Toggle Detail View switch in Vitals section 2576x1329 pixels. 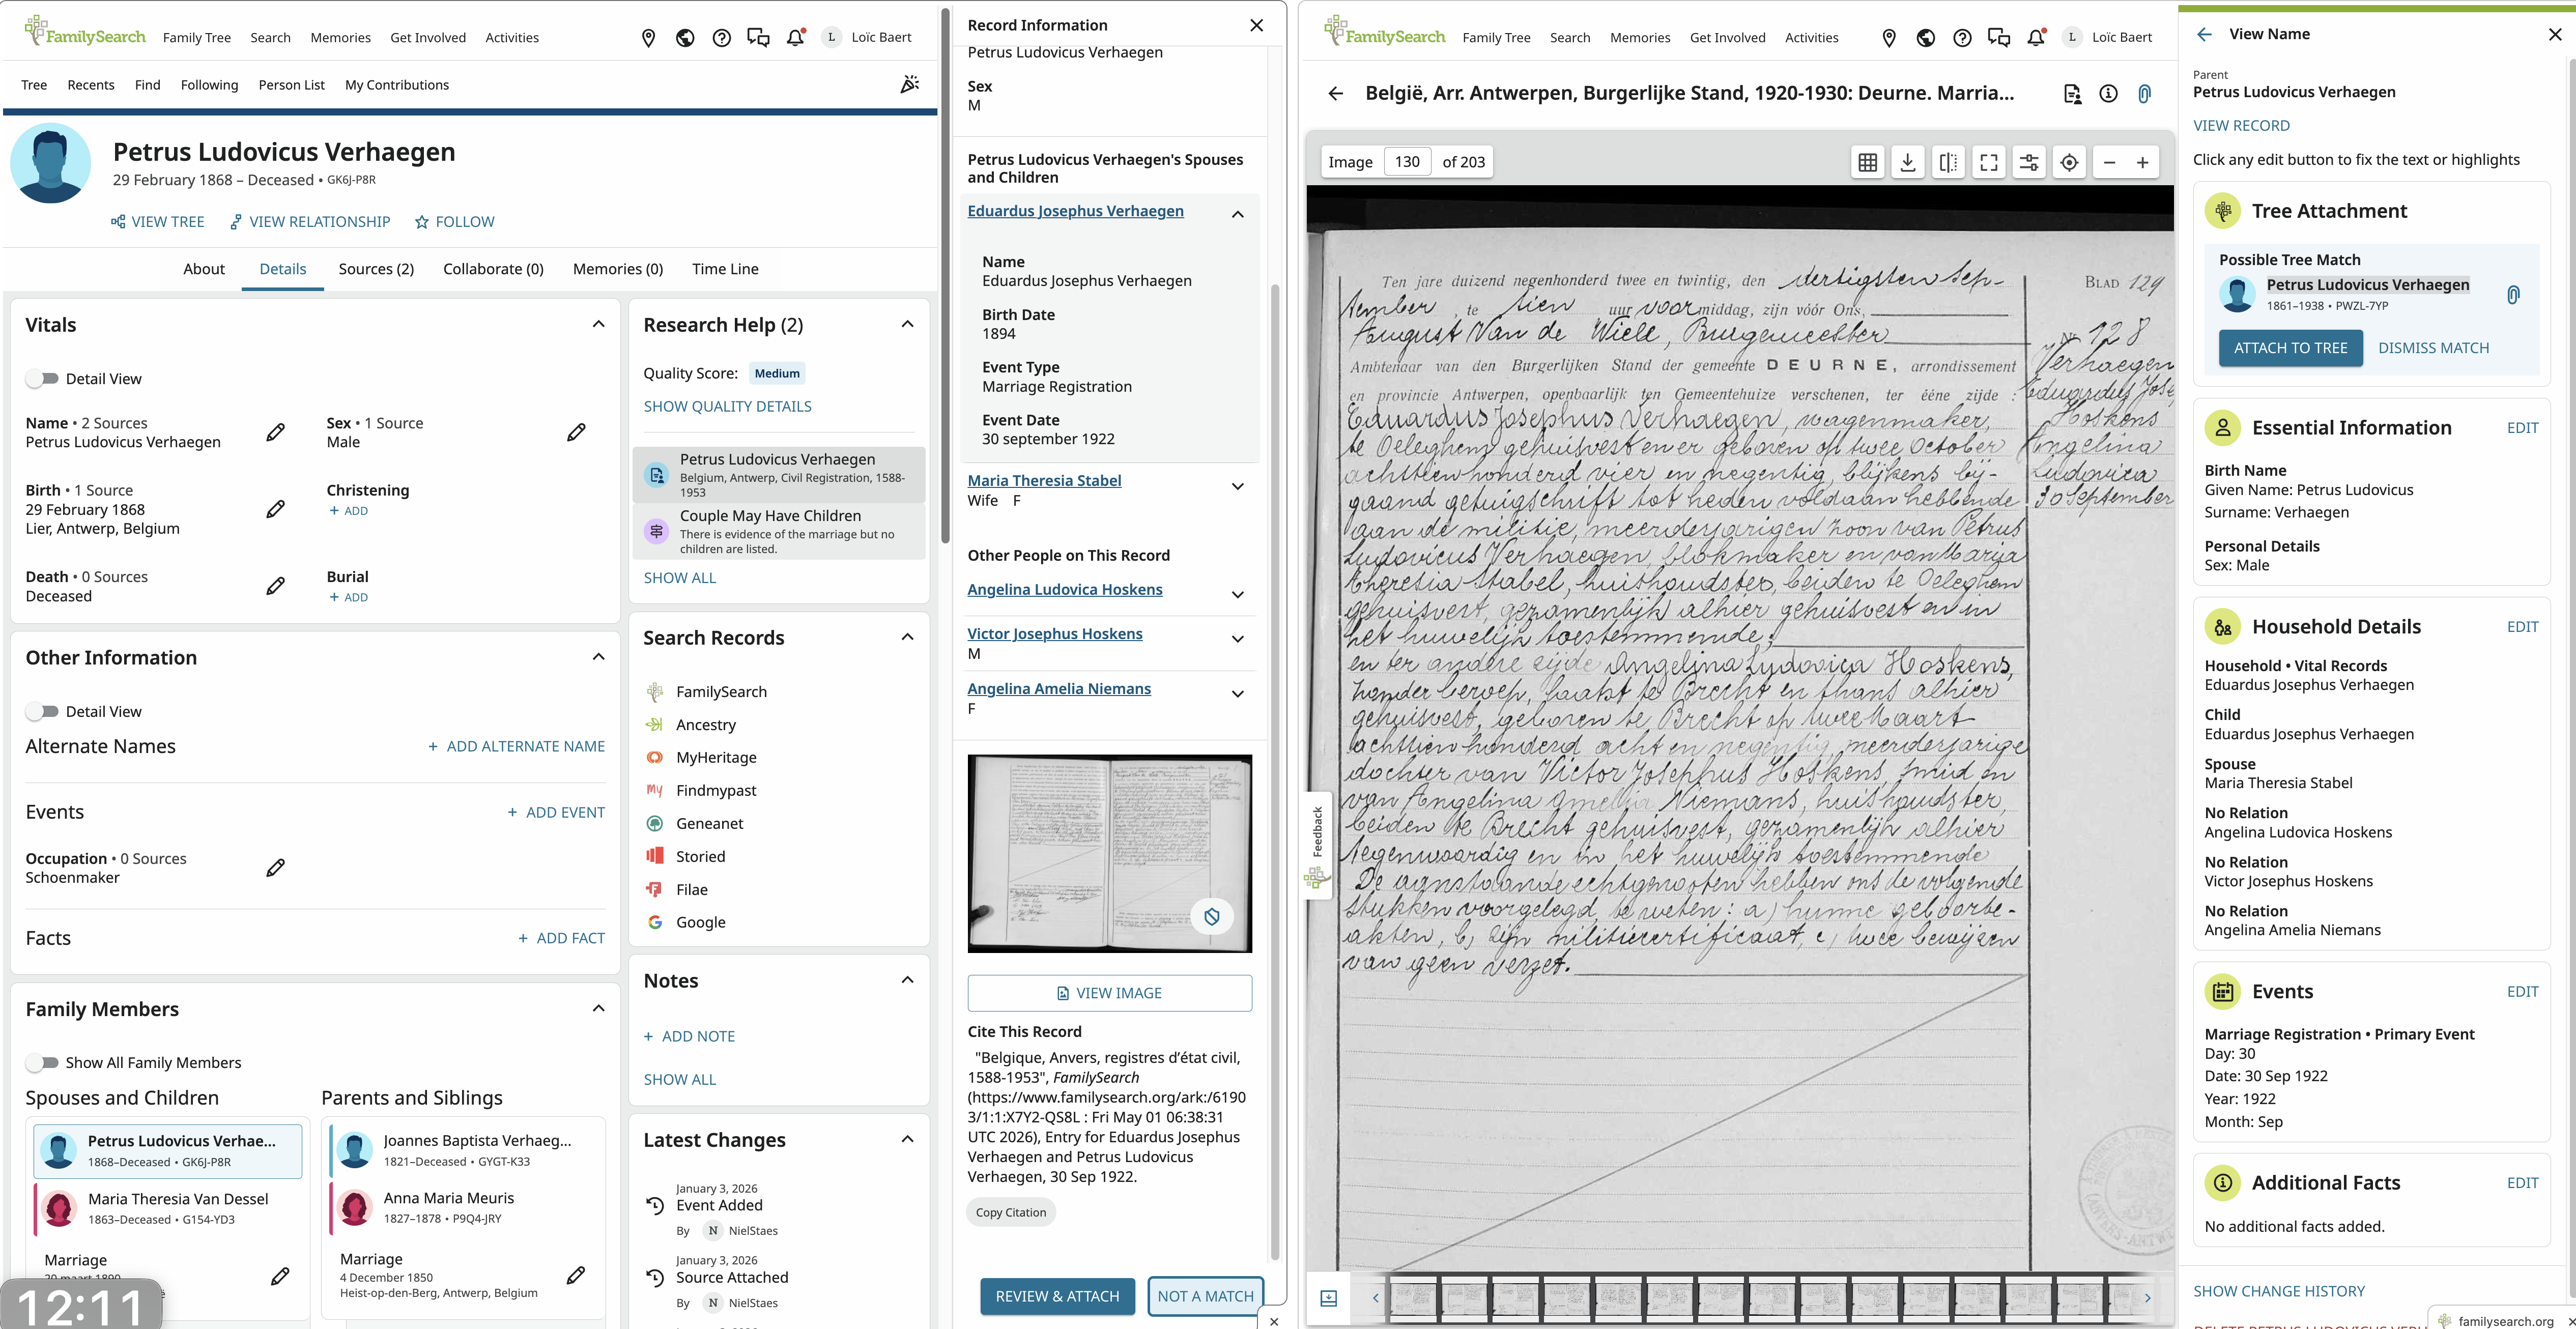pyautogui.click(x=42, y=379)
